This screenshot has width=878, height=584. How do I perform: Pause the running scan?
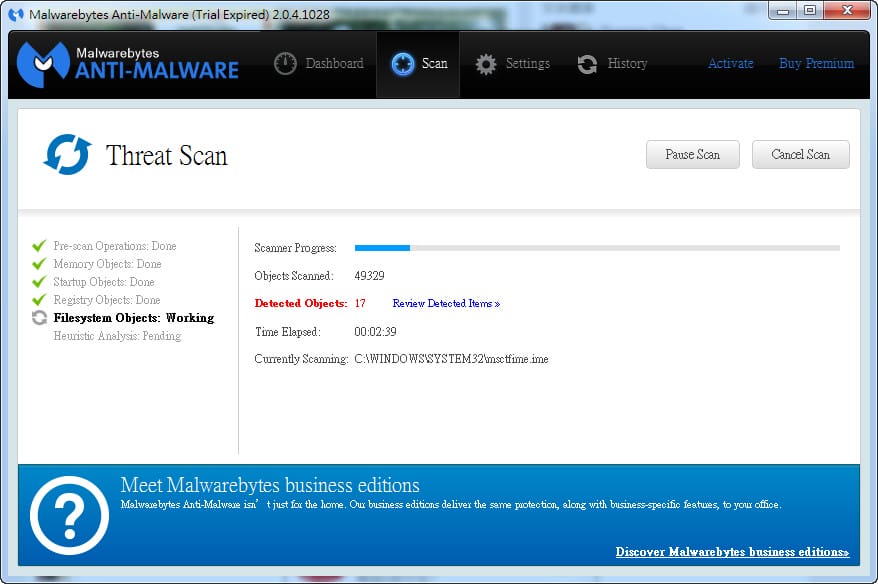pyautogui.click(x=693, y=155)
